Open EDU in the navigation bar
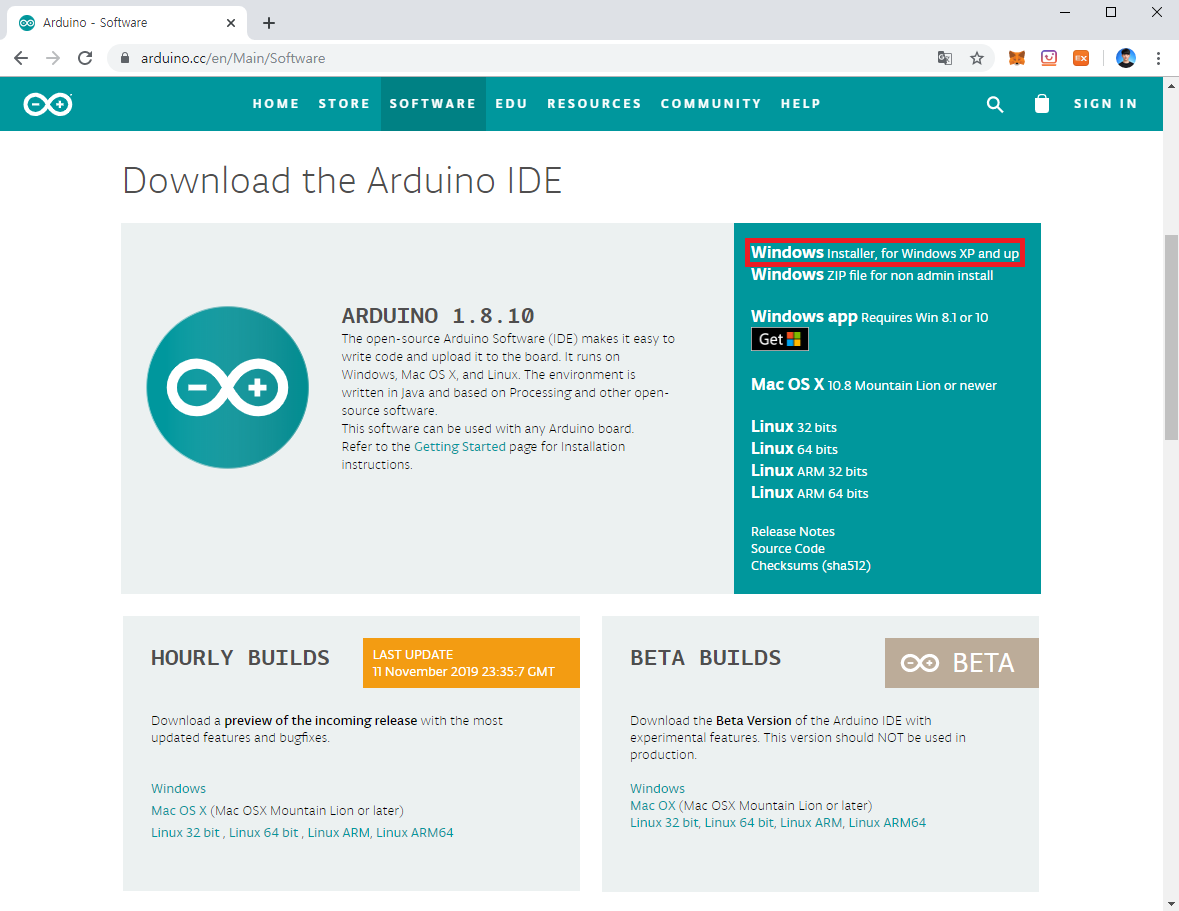The height and width of the screenshot is (911, 1179). tap(511, 104)
